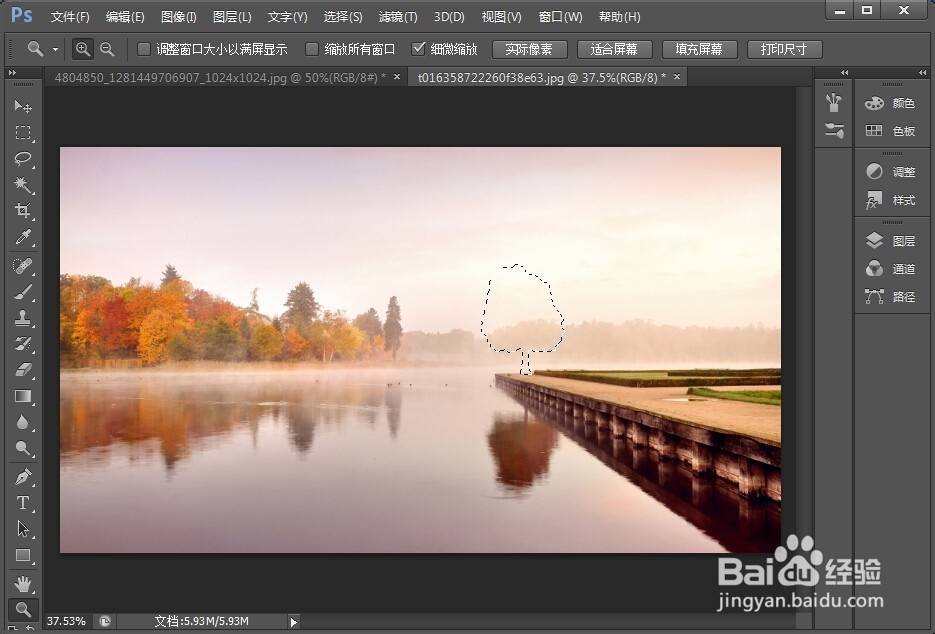Select the Move tool
The image size is (935, 634).
[x=23, y=107]
